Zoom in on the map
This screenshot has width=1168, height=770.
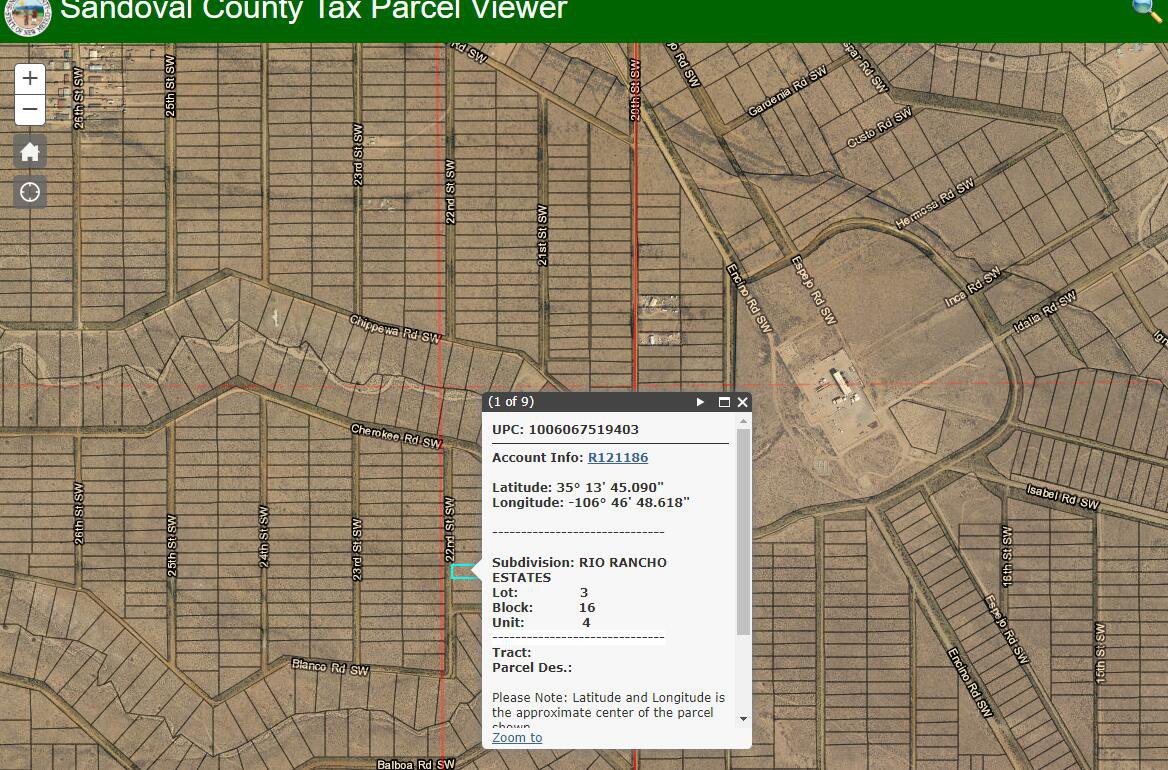[30, 78]
